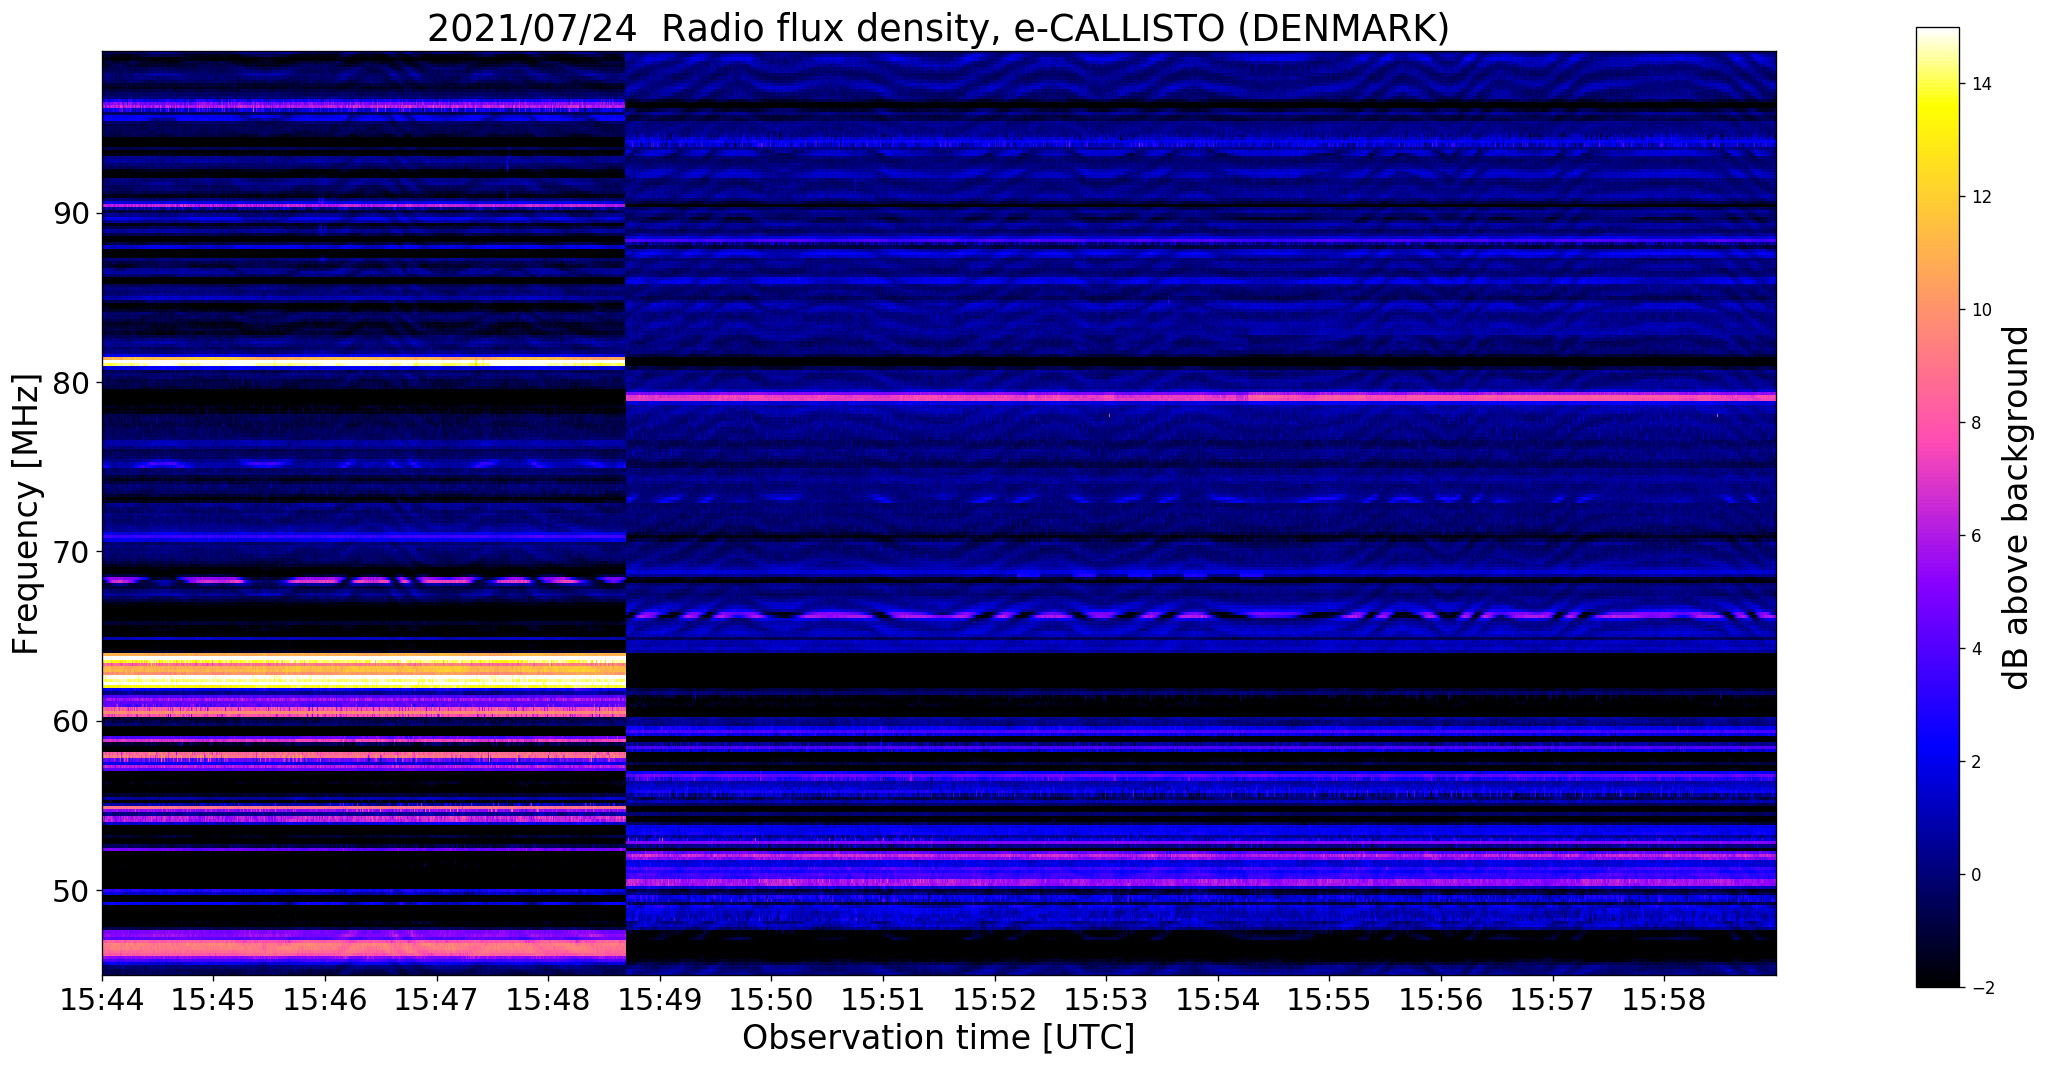Click the 15:54 time tick label
Viewport: 2047px width, 1067px height.
click(1218, 1000)
